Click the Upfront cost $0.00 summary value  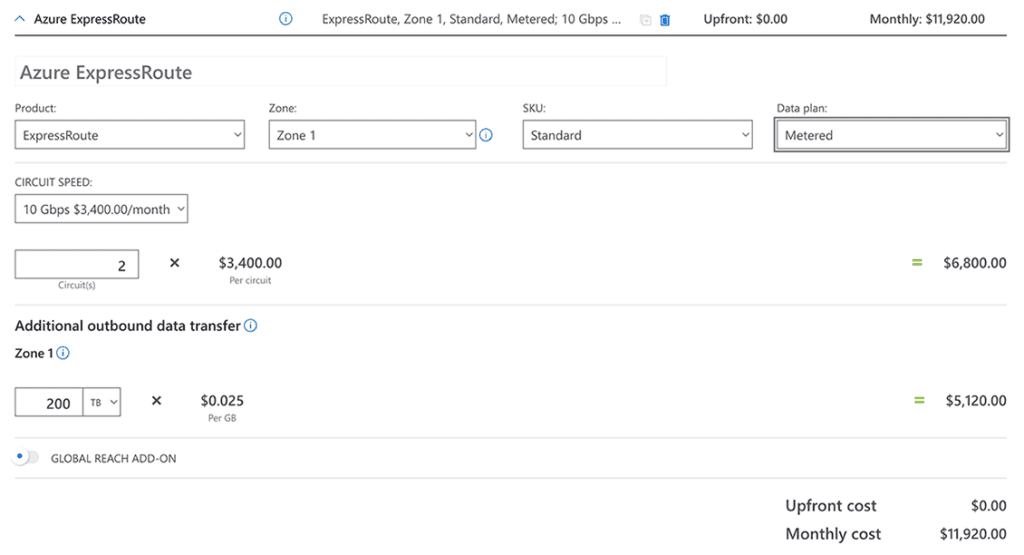(988, 505)
